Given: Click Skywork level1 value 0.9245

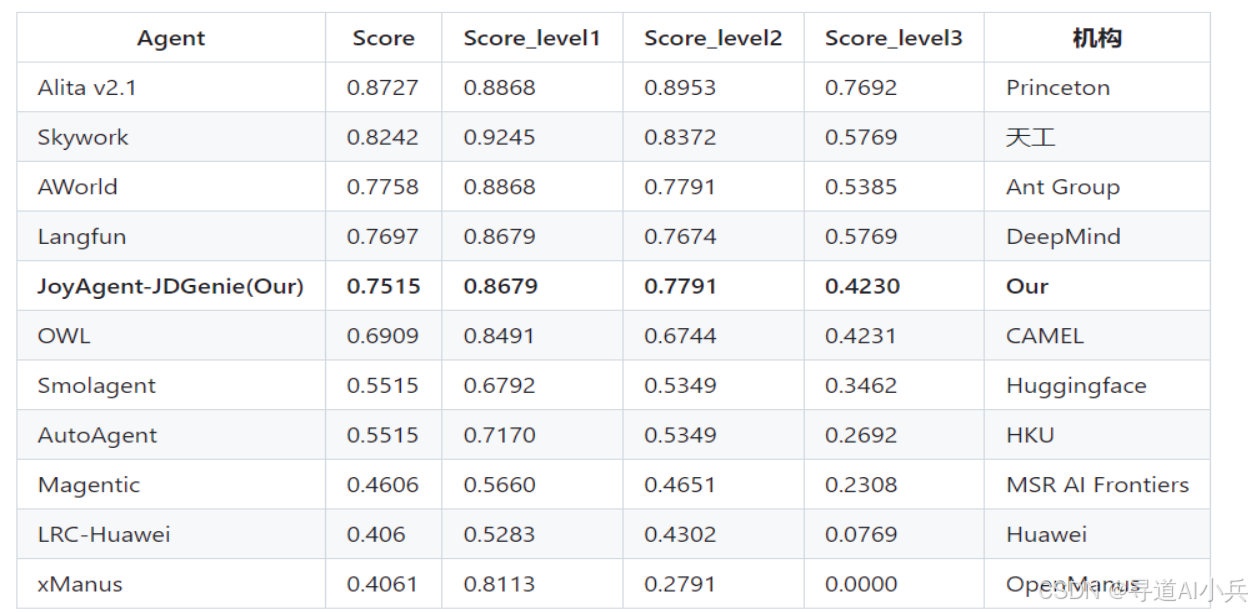Looking at the screenshot, I should tap(500, 137).
